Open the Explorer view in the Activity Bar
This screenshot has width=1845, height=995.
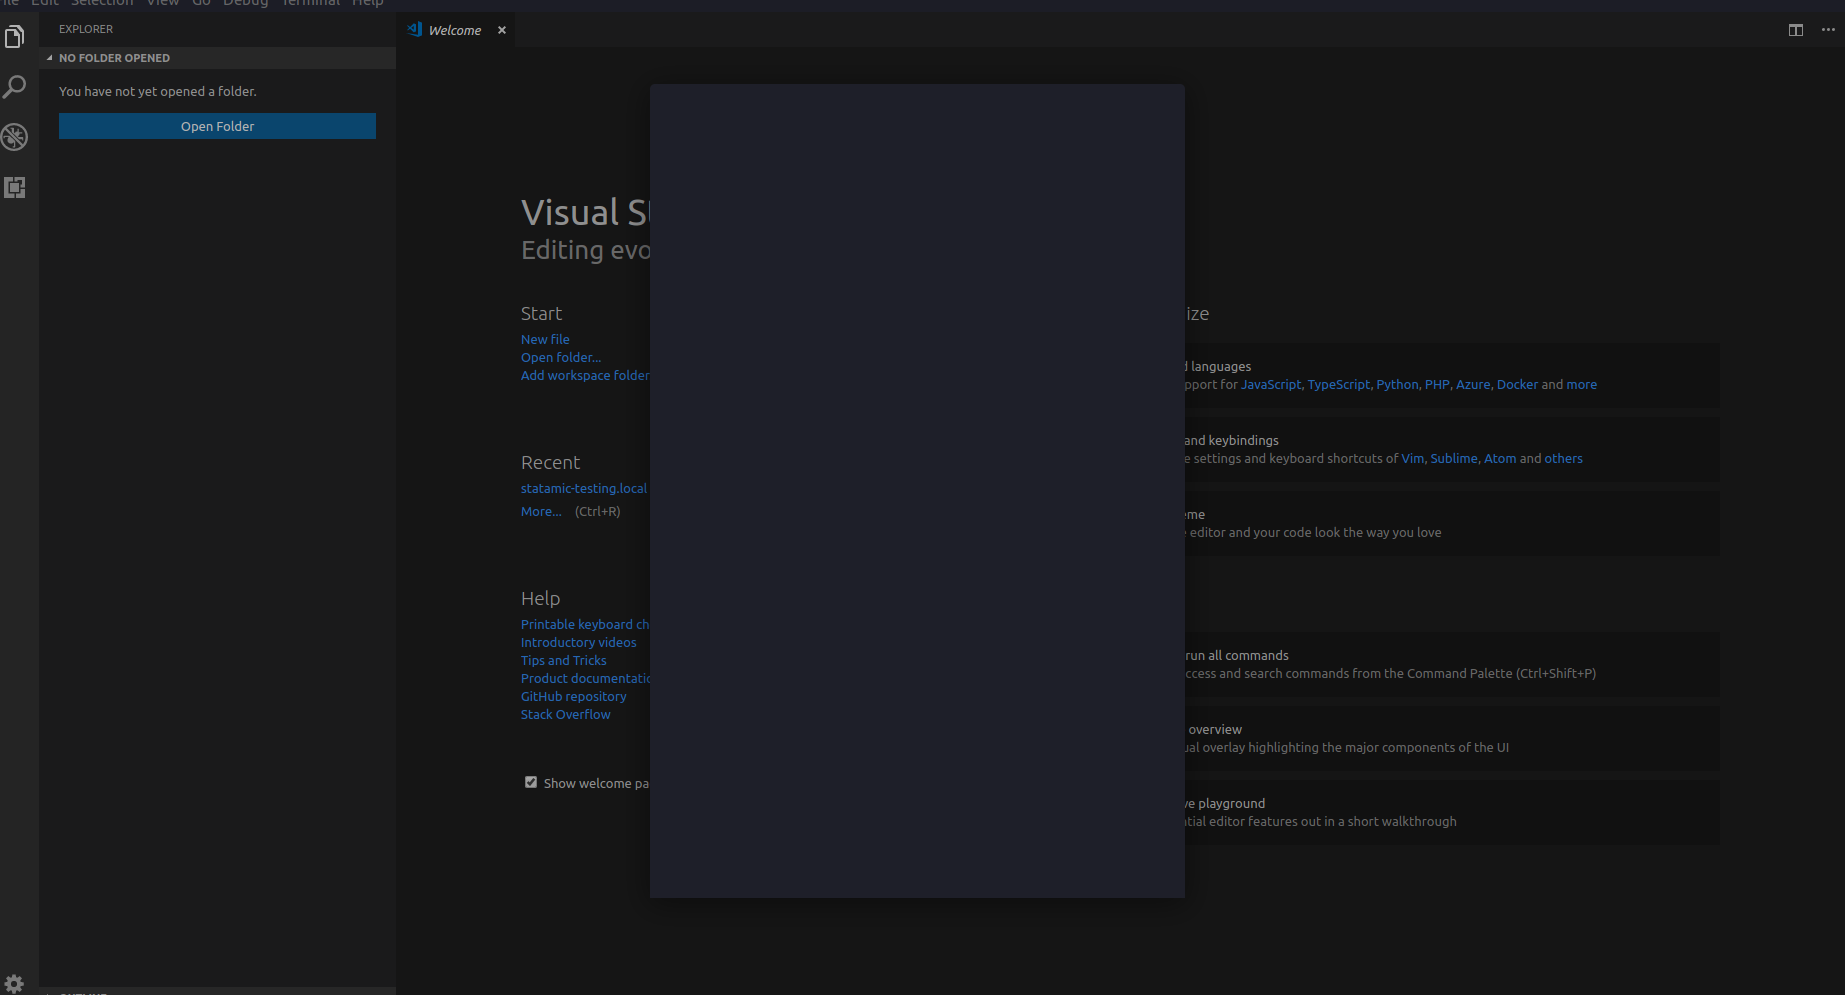pyautogui.click(x=15, y=36)
